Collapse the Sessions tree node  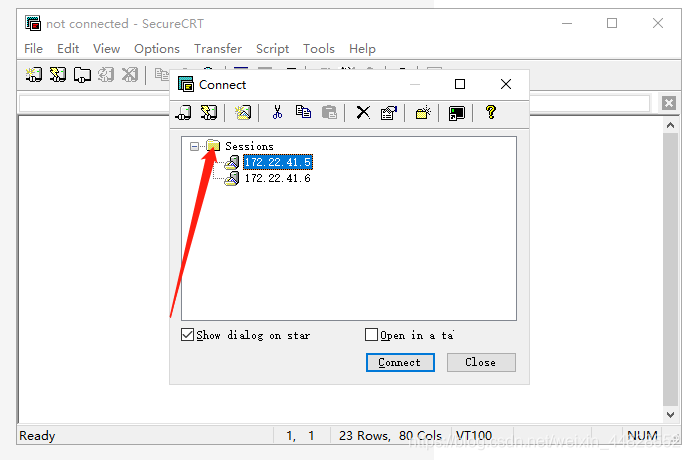(194, 146)
